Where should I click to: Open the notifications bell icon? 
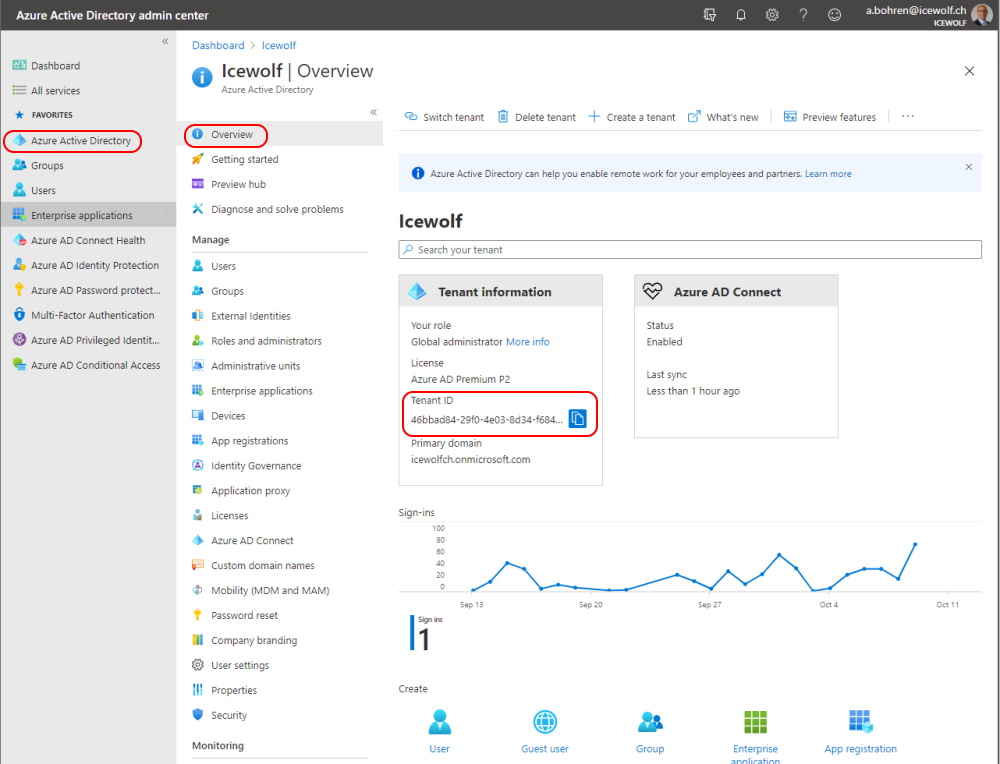[x=741, y=15]
